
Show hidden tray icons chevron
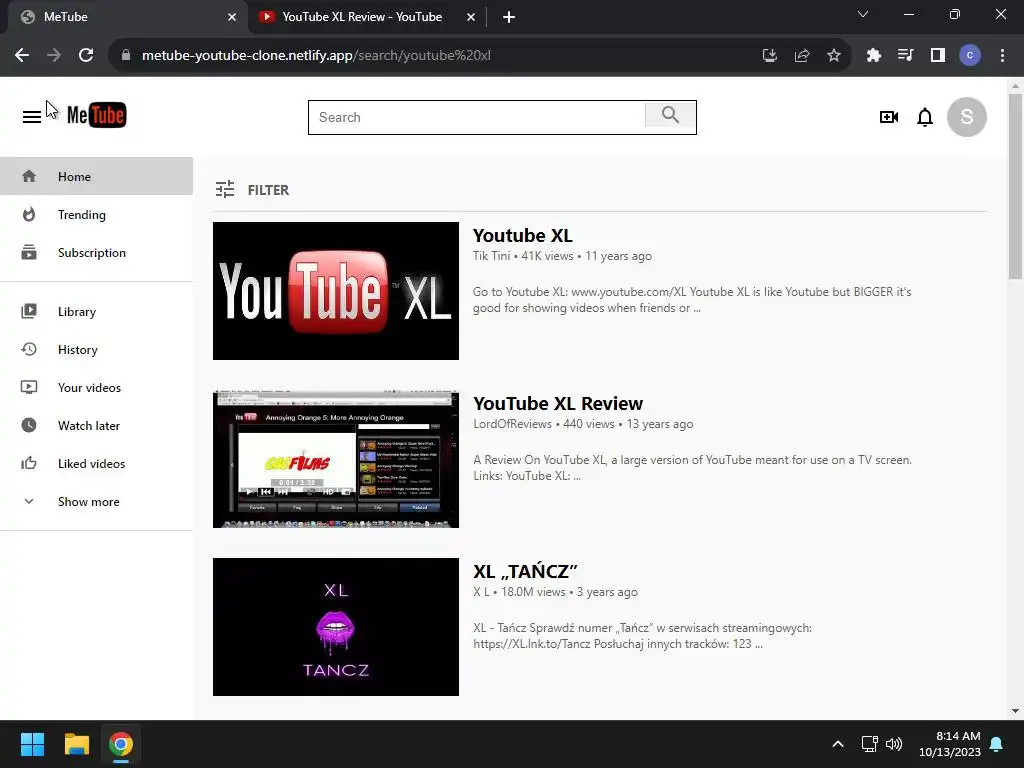(838, 744)
